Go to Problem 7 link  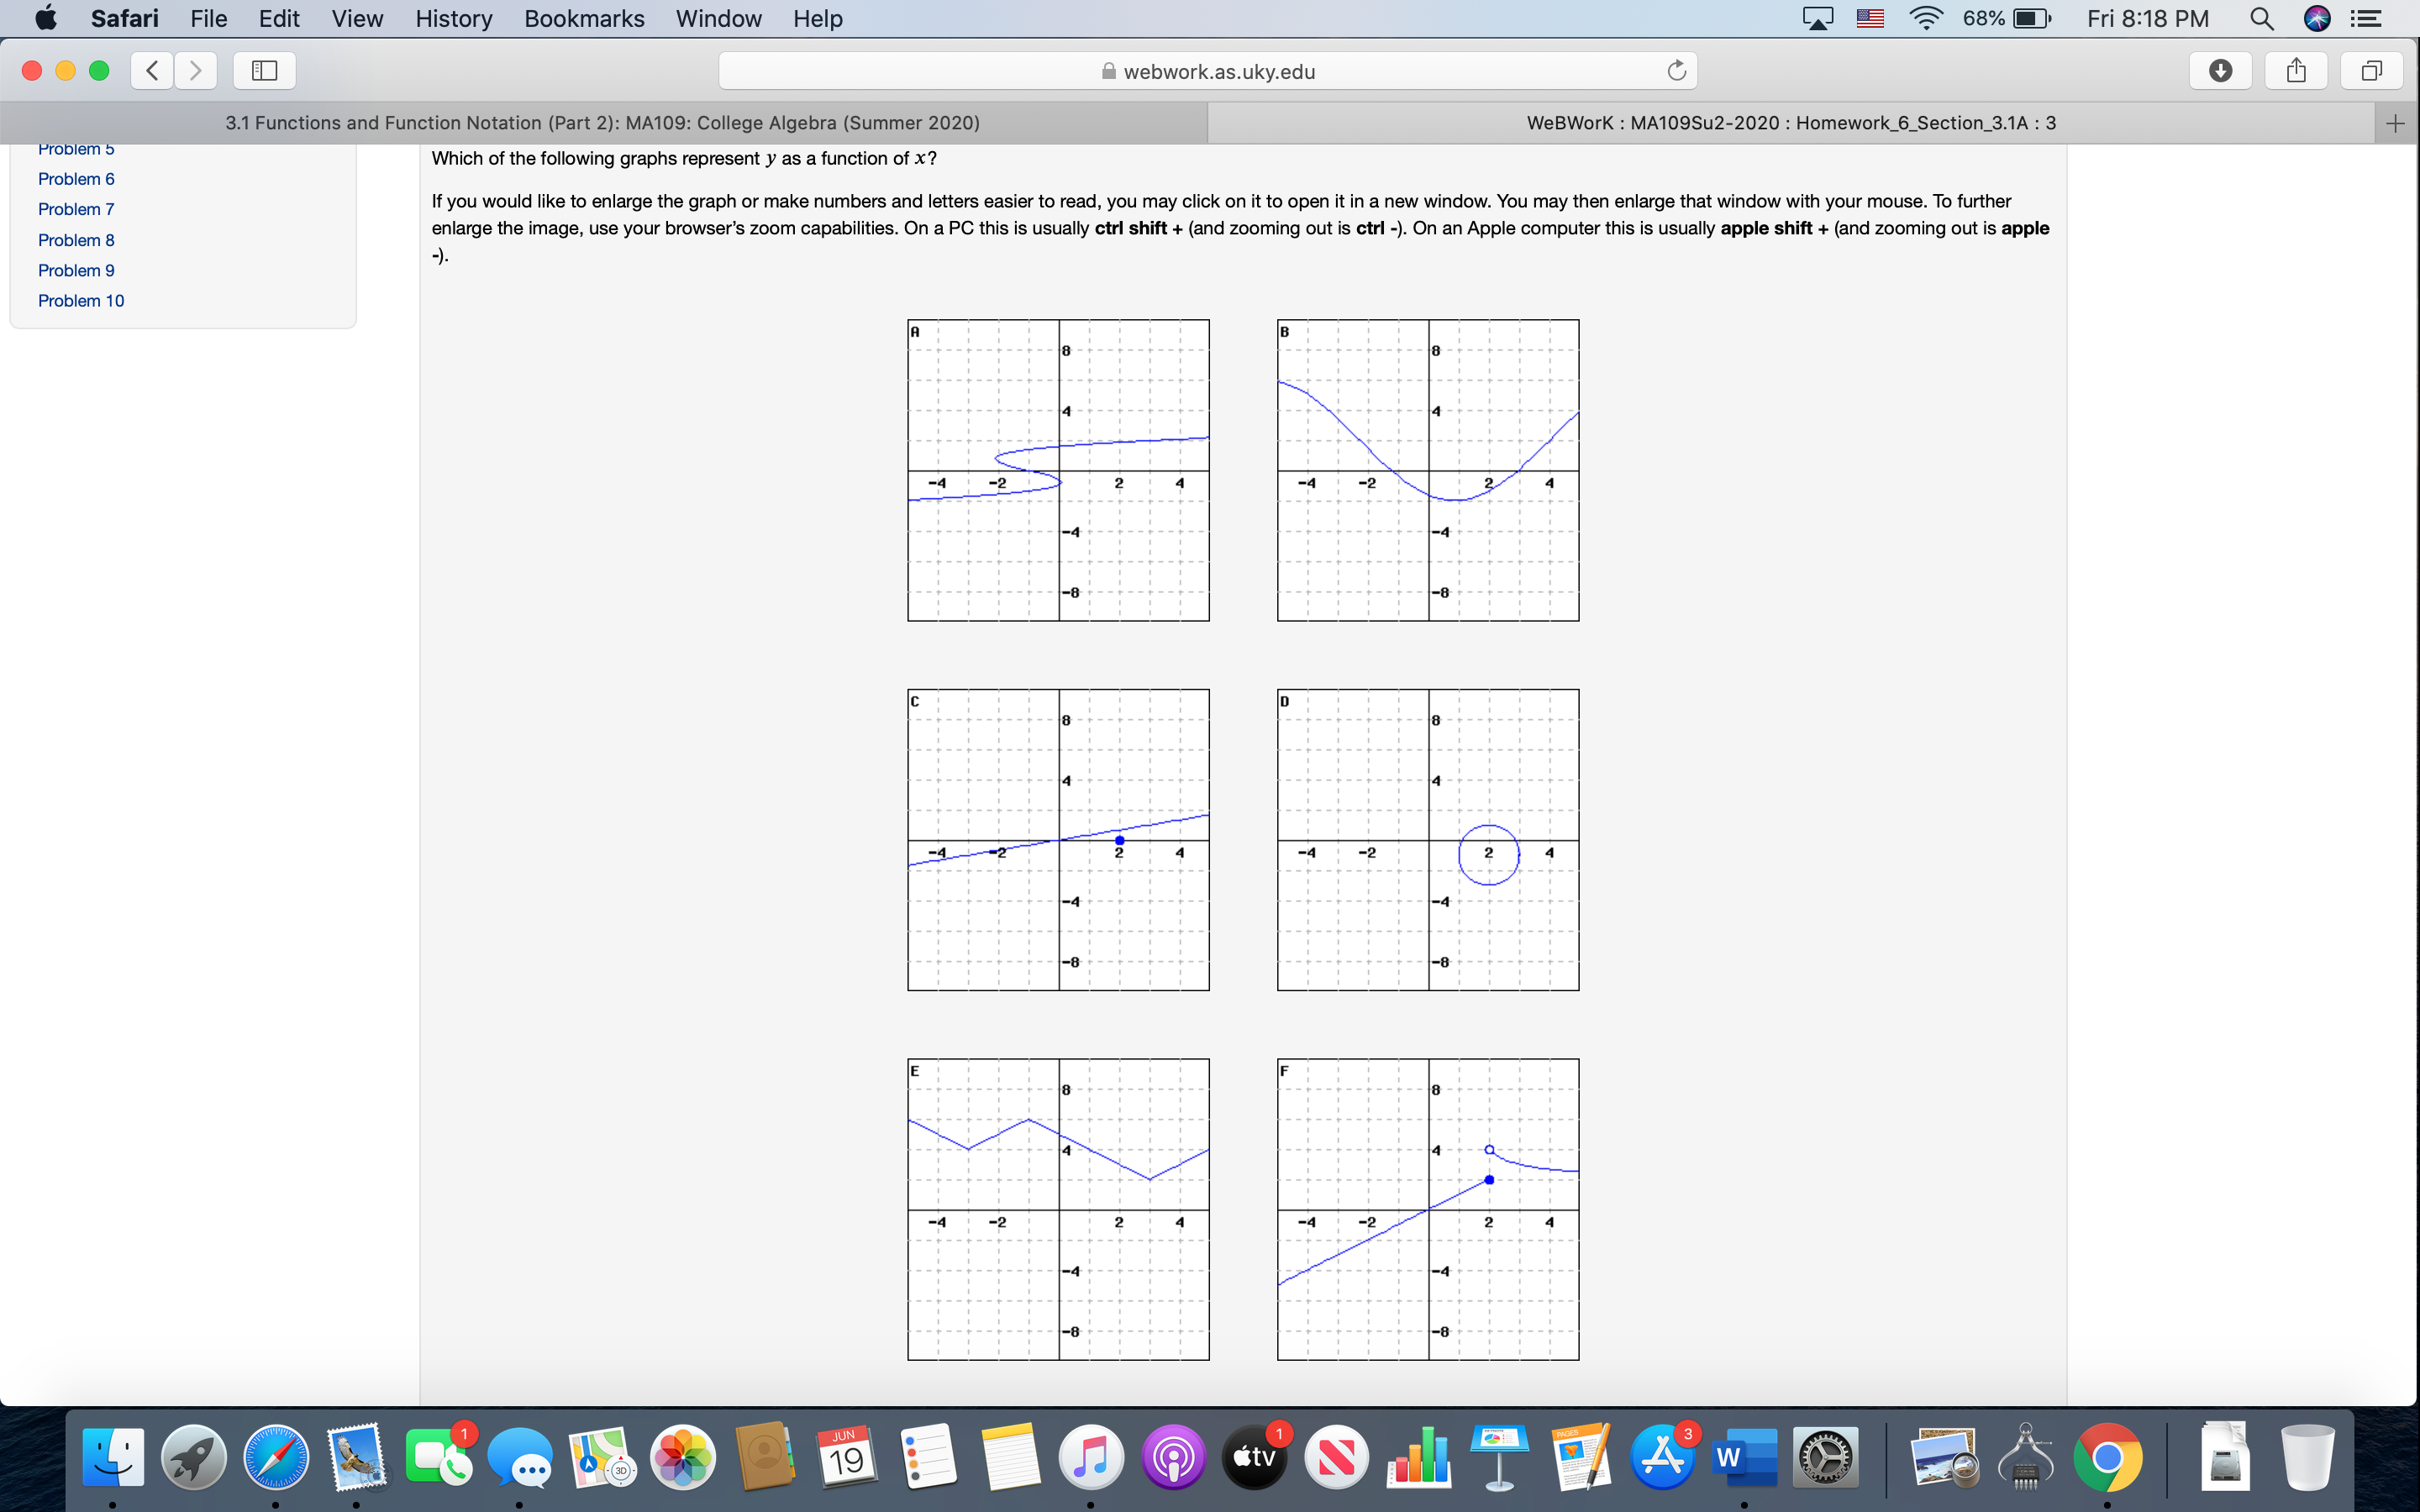click(x=76, y=209)
